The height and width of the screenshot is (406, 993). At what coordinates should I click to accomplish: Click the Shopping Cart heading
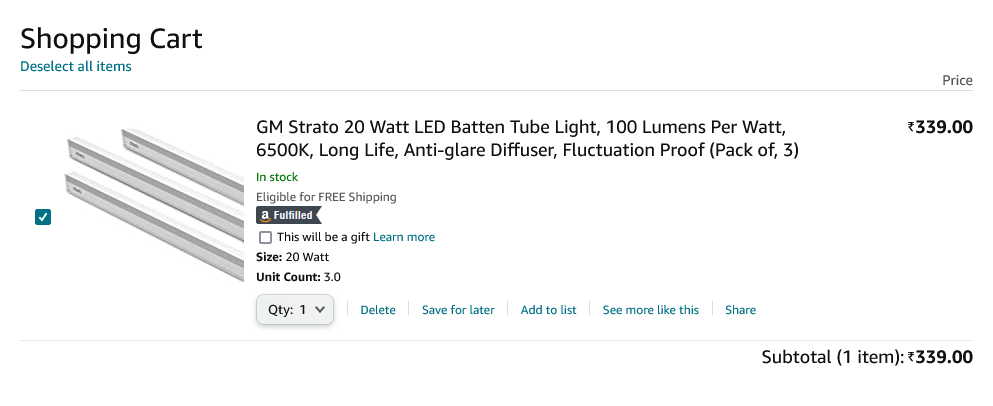[111, 39]
